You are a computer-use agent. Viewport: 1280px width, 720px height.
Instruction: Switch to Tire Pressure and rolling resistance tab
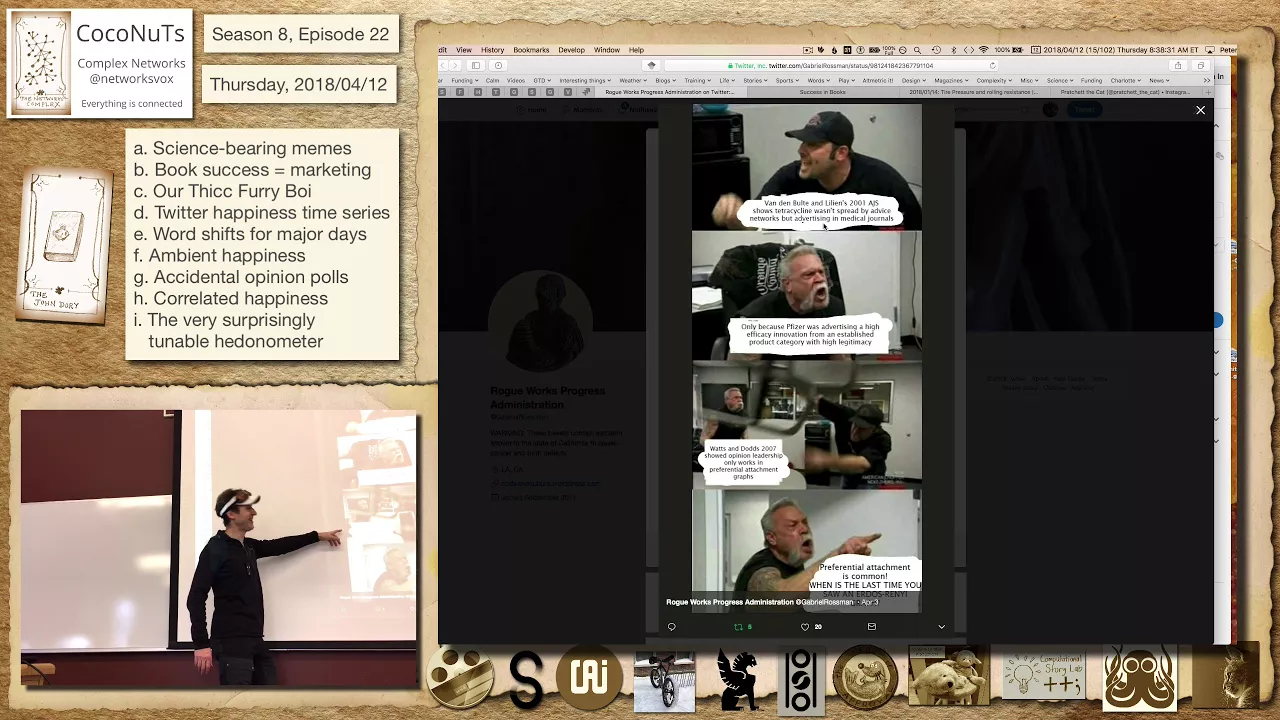point(974,92)
